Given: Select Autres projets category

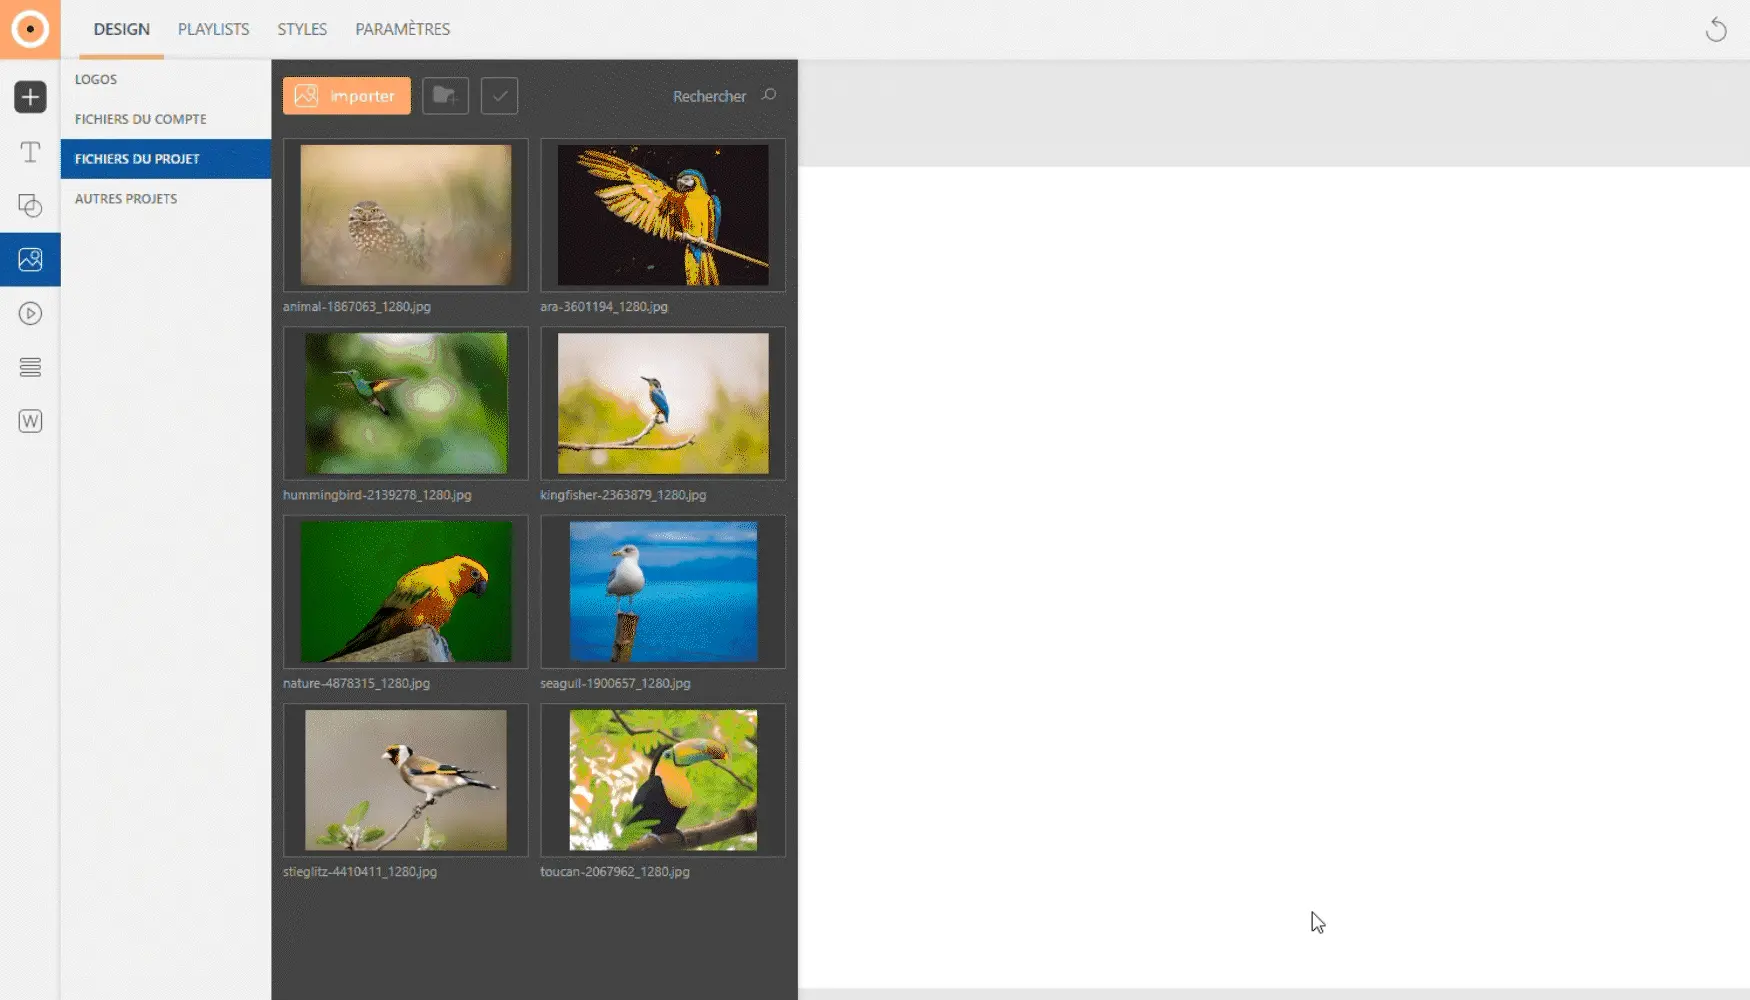Looking at the screenshot, I should click(126, 199).
